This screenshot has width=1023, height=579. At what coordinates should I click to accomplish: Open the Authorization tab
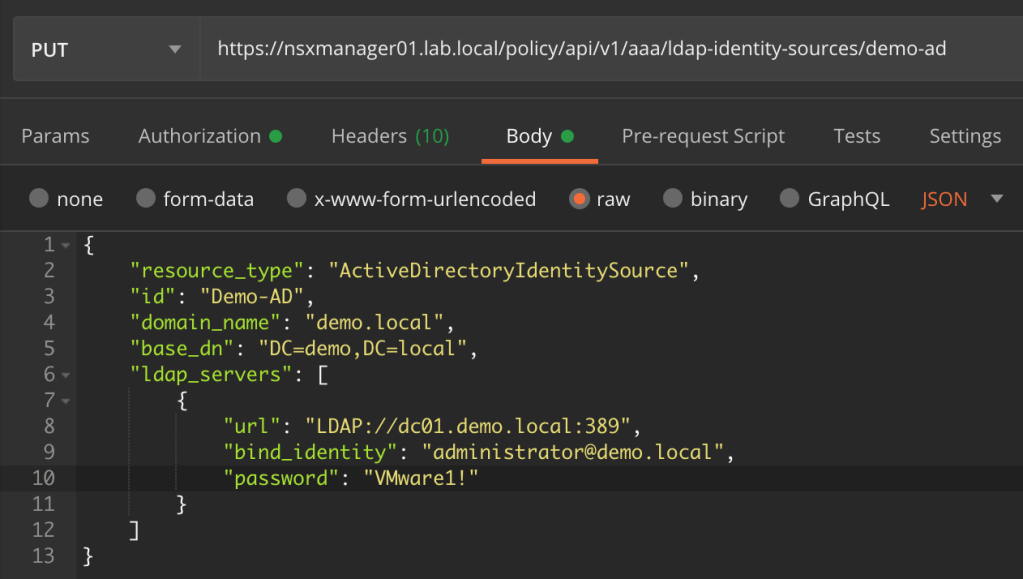click(198, 135)
